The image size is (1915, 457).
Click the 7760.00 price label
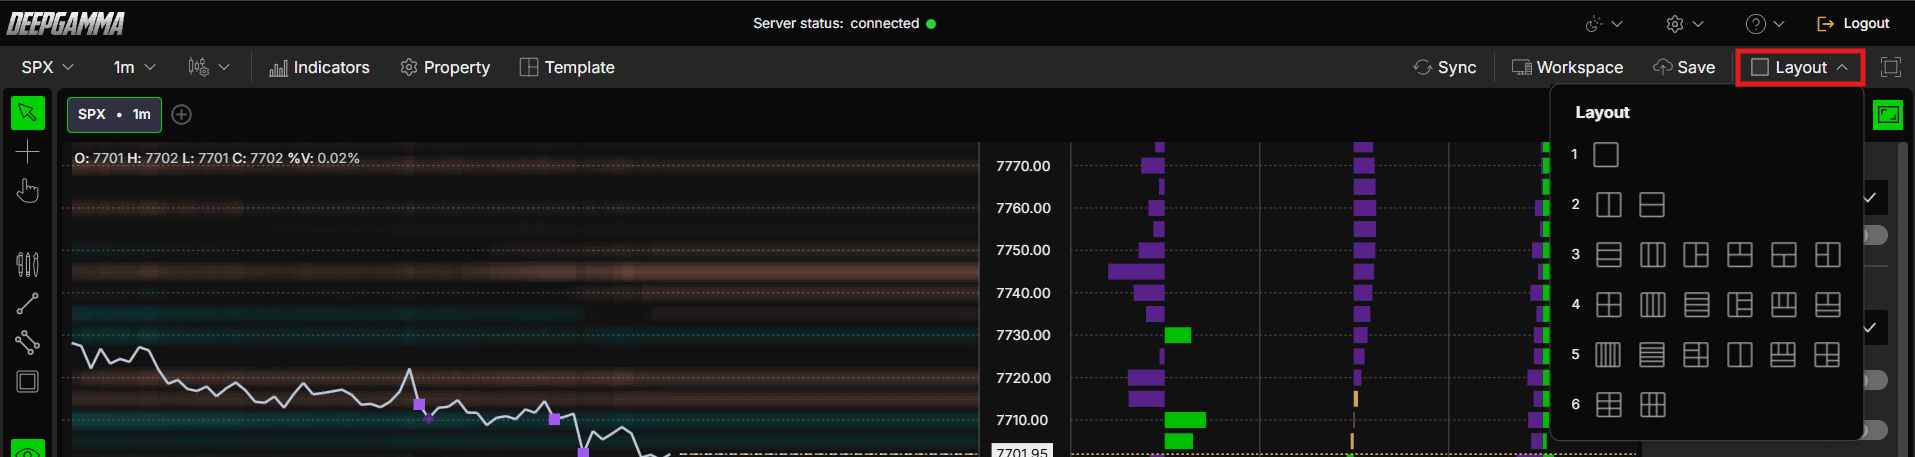1023,208
